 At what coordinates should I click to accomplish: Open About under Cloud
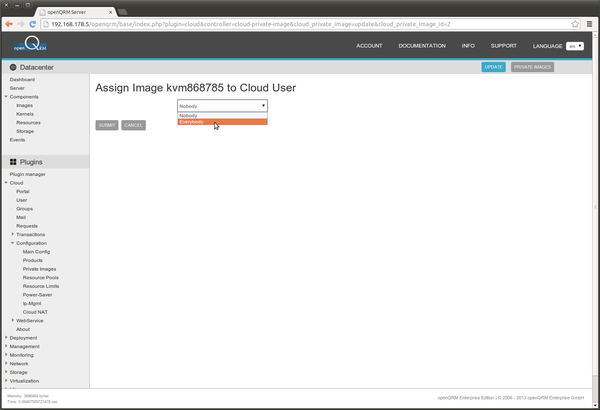[23, 329]
